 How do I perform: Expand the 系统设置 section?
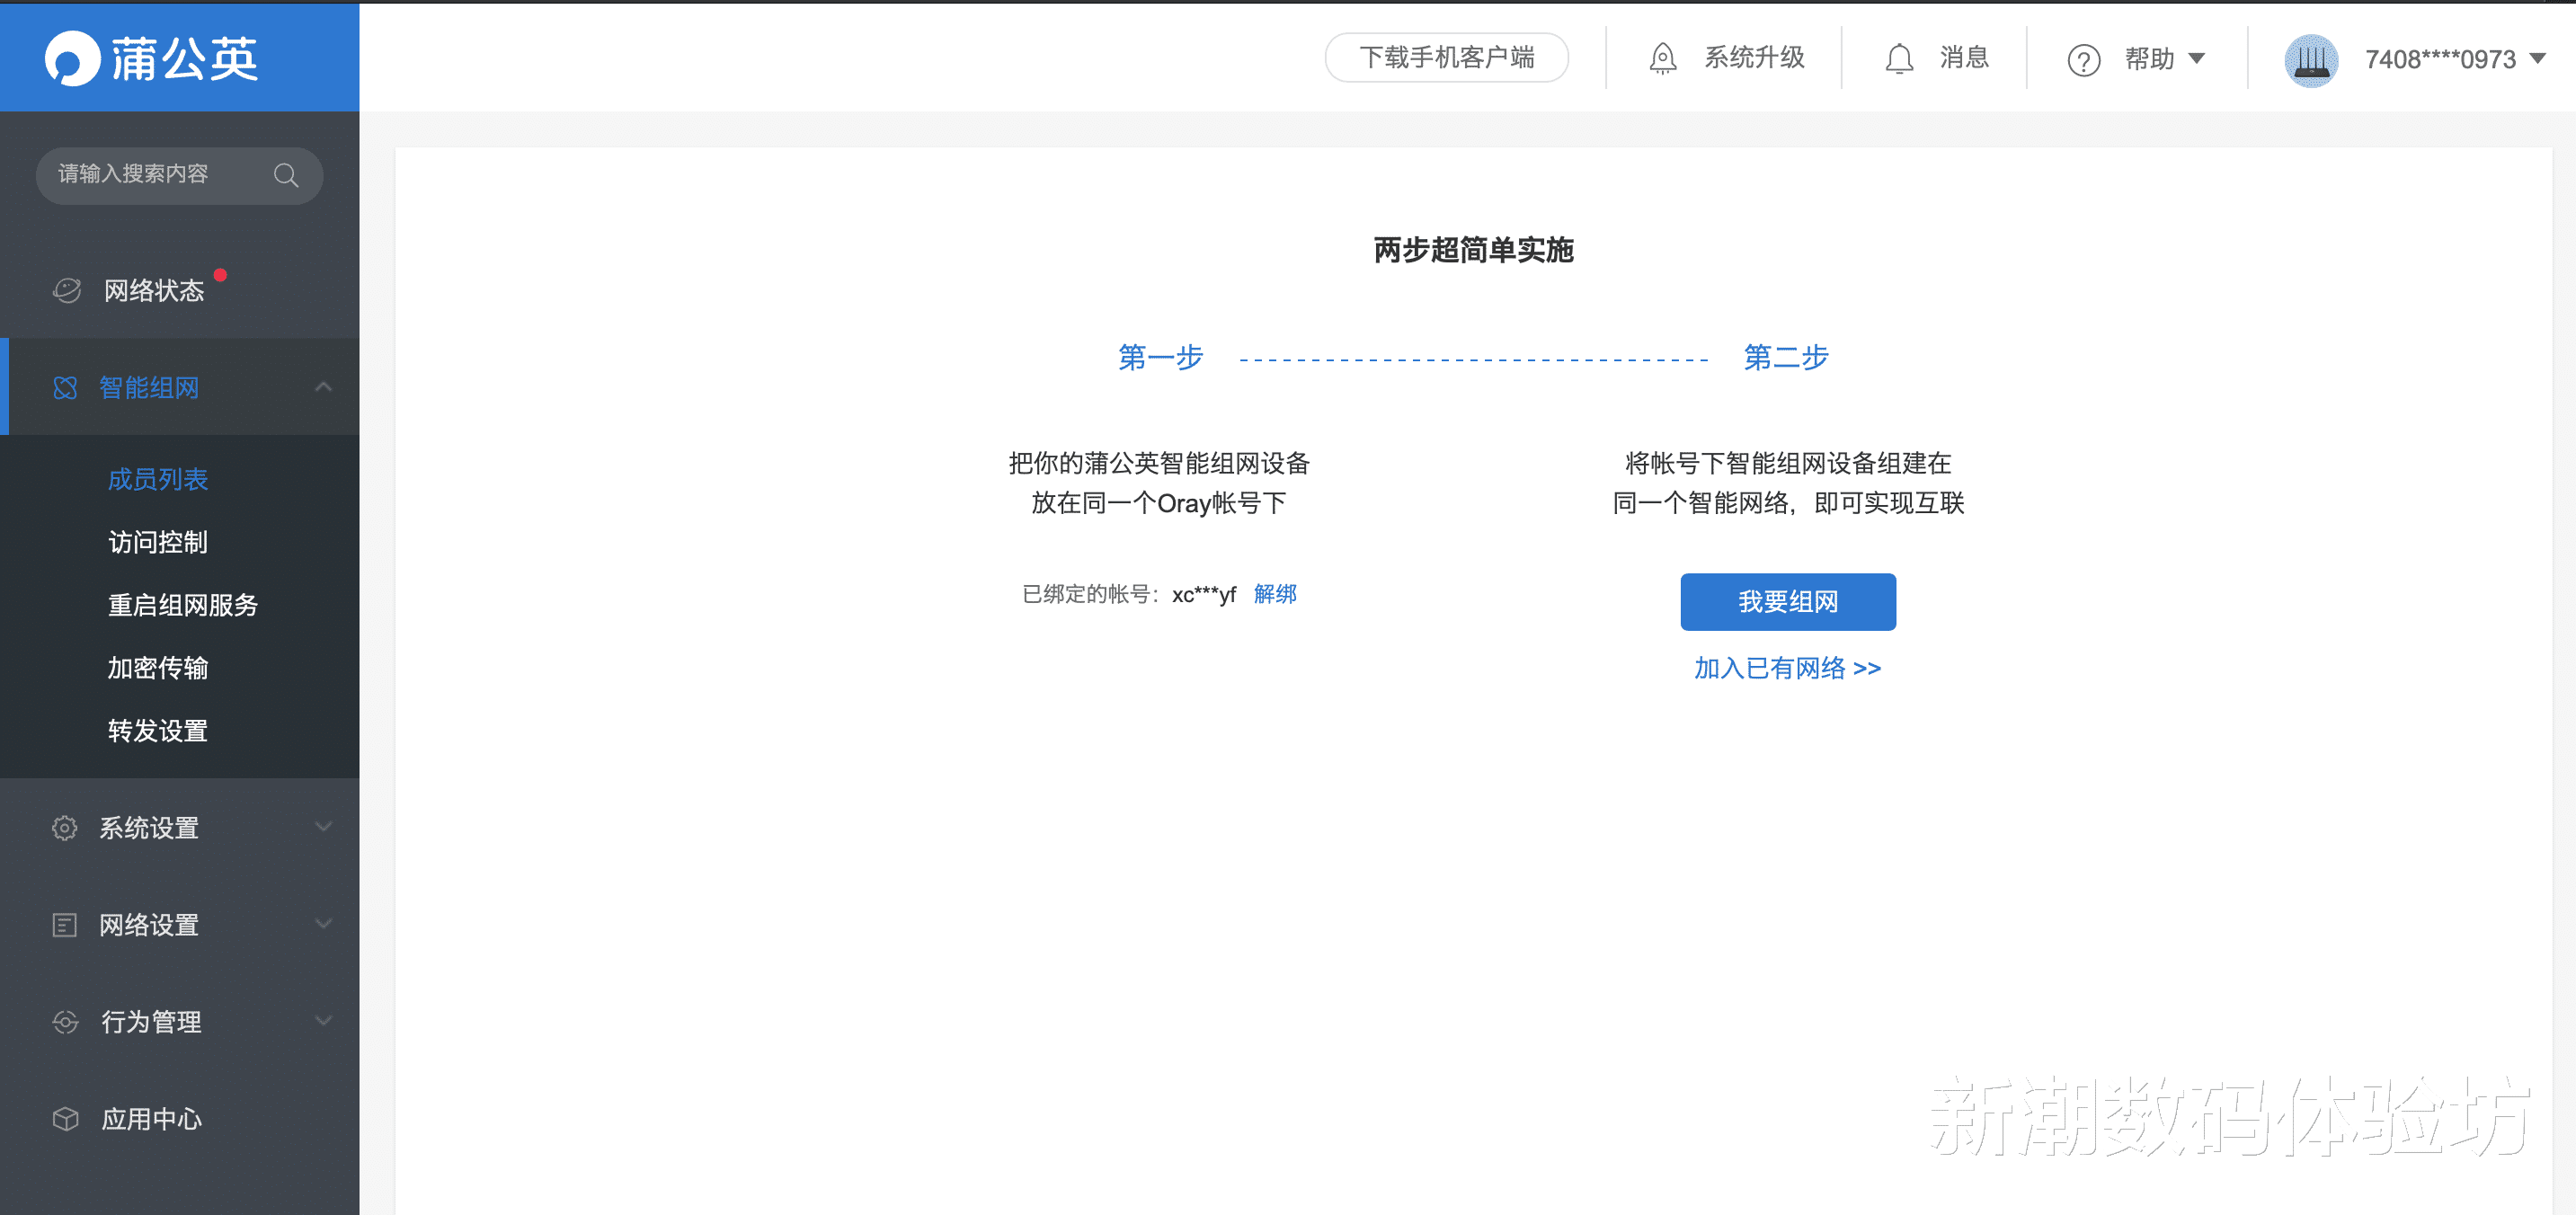click(x=322, y=827)
